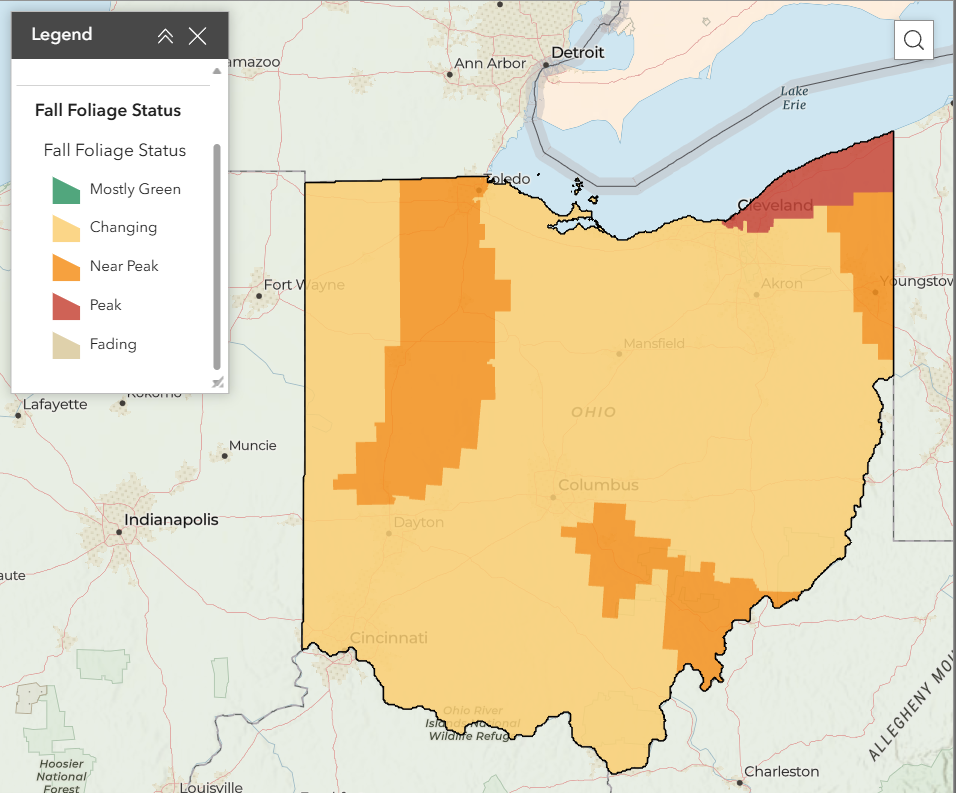Close the Legend panel
Image resolution: width=956 pixels, height=793 pixels.
click(198, 36)
